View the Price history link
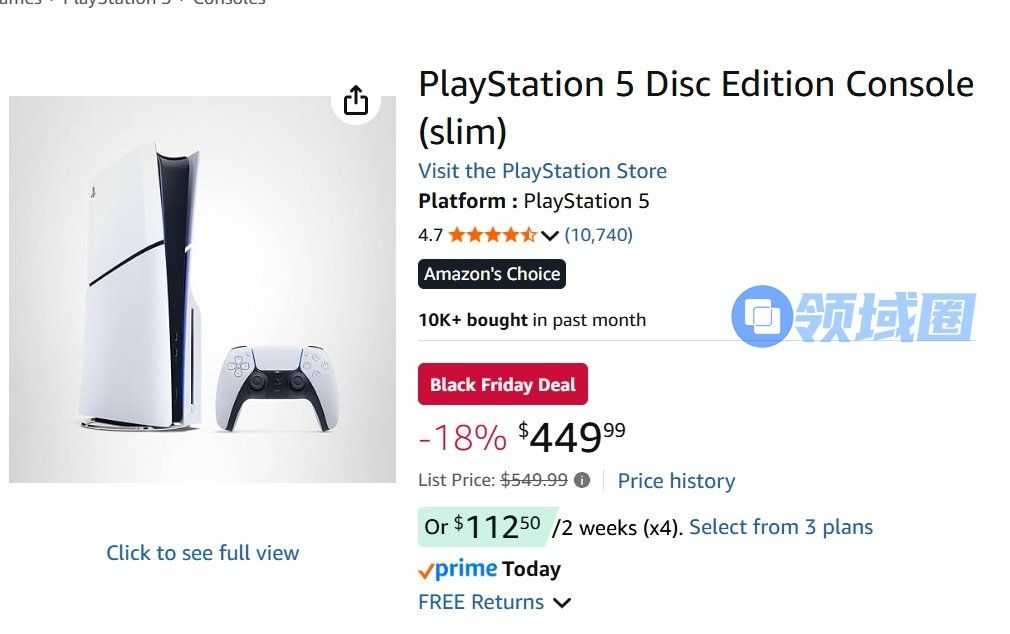This screenshot has height=634, width=1010. 676,481
